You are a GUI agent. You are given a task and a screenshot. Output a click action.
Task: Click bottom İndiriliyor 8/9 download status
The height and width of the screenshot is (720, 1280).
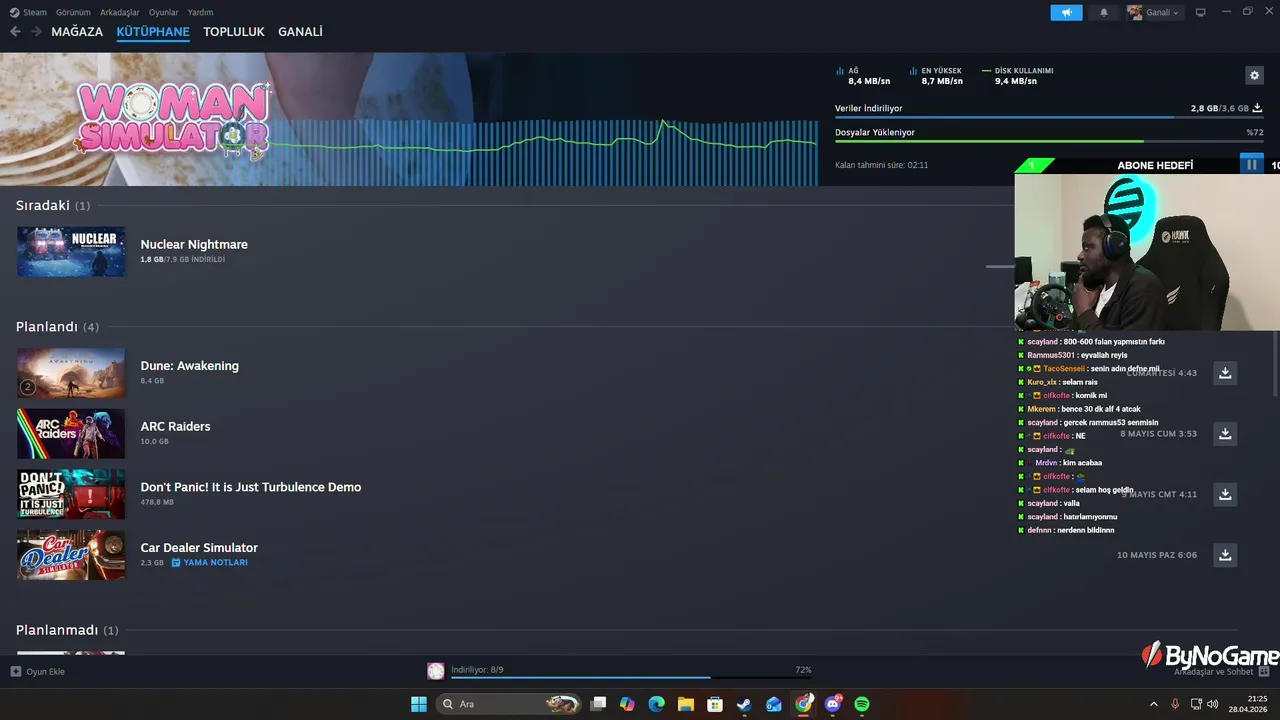[477, 670]
